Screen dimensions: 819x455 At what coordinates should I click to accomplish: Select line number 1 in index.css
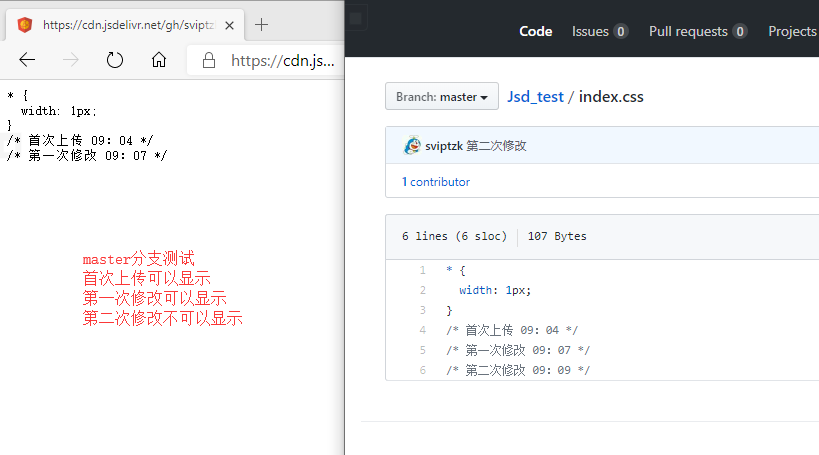tap(422, 270)
